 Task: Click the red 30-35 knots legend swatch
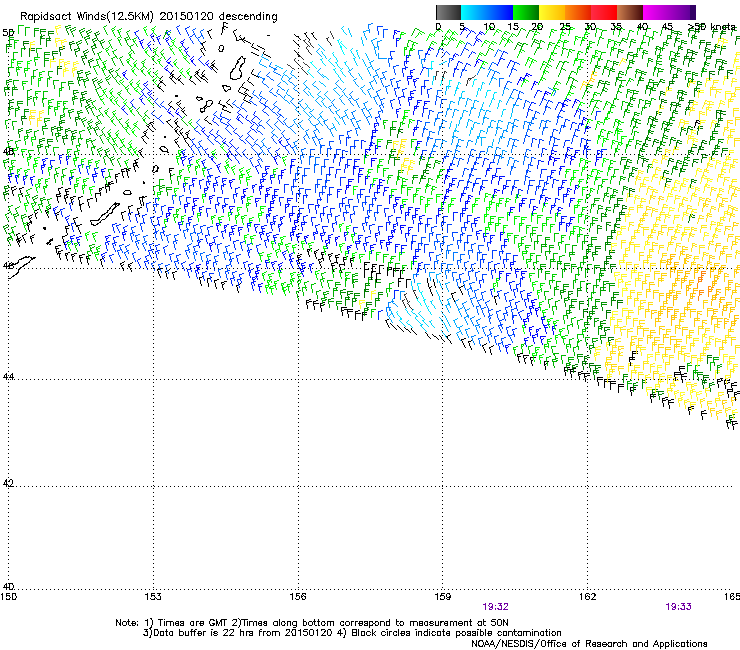point(604,12)
